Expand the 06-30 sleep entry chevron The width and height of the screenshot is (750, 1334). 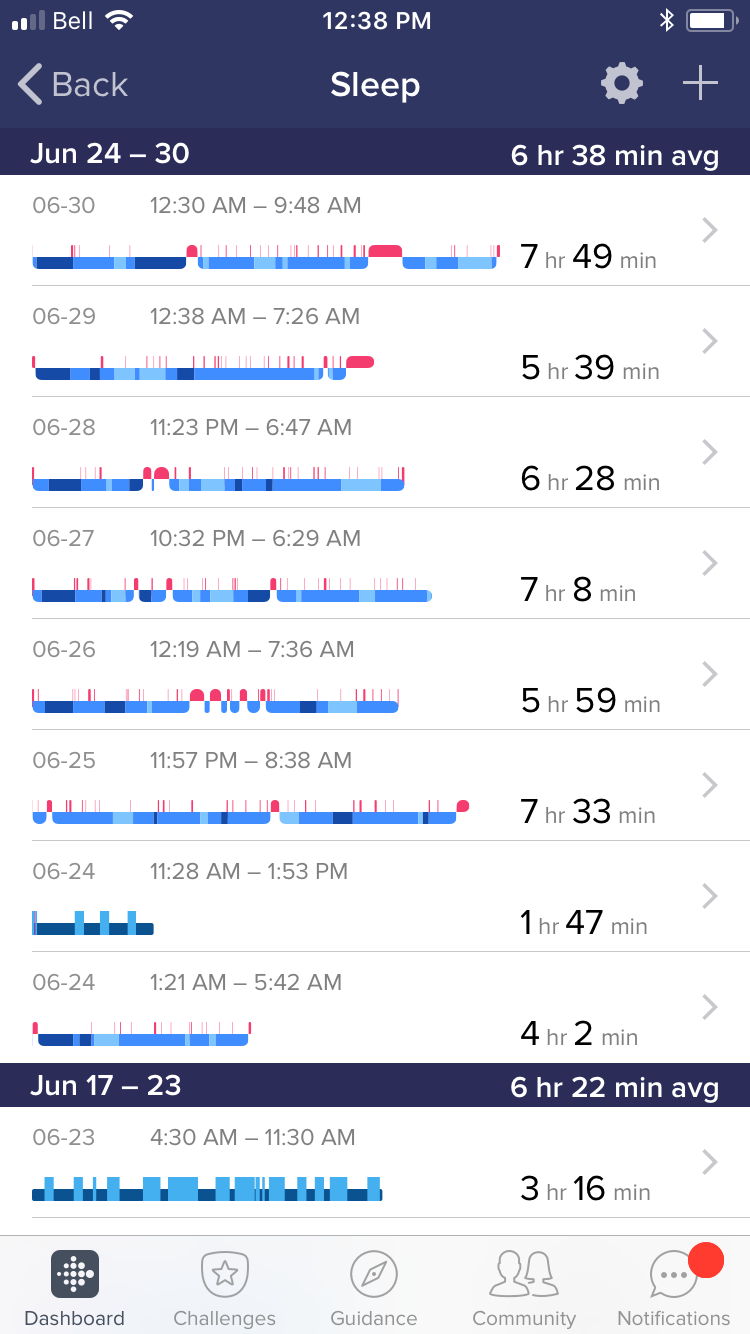(x=710, y=231)
